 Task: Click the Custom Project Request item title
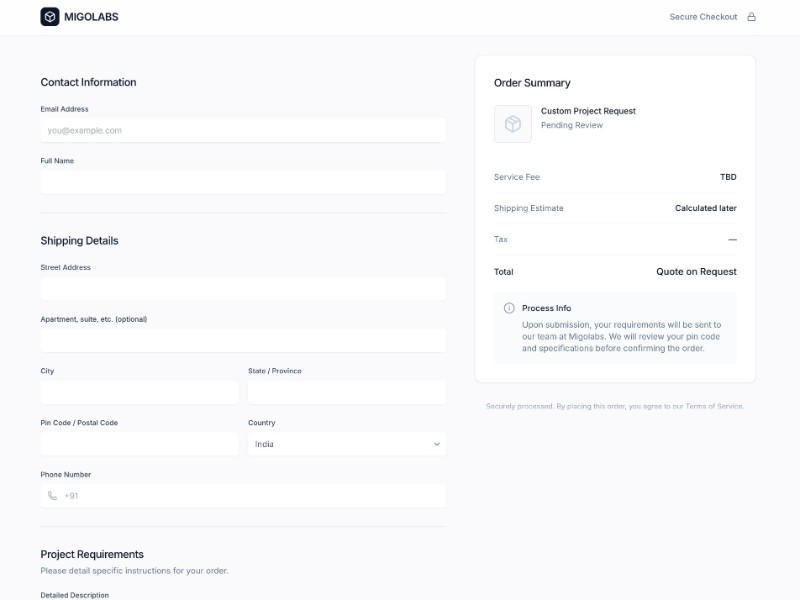point(588,111)
